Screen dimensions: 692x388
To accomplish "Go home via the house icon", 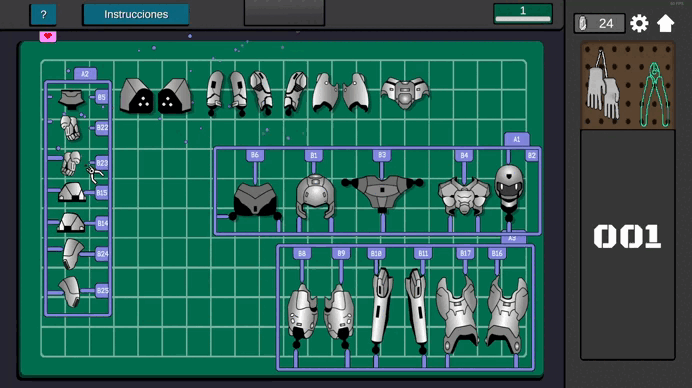I will point(665,23).
